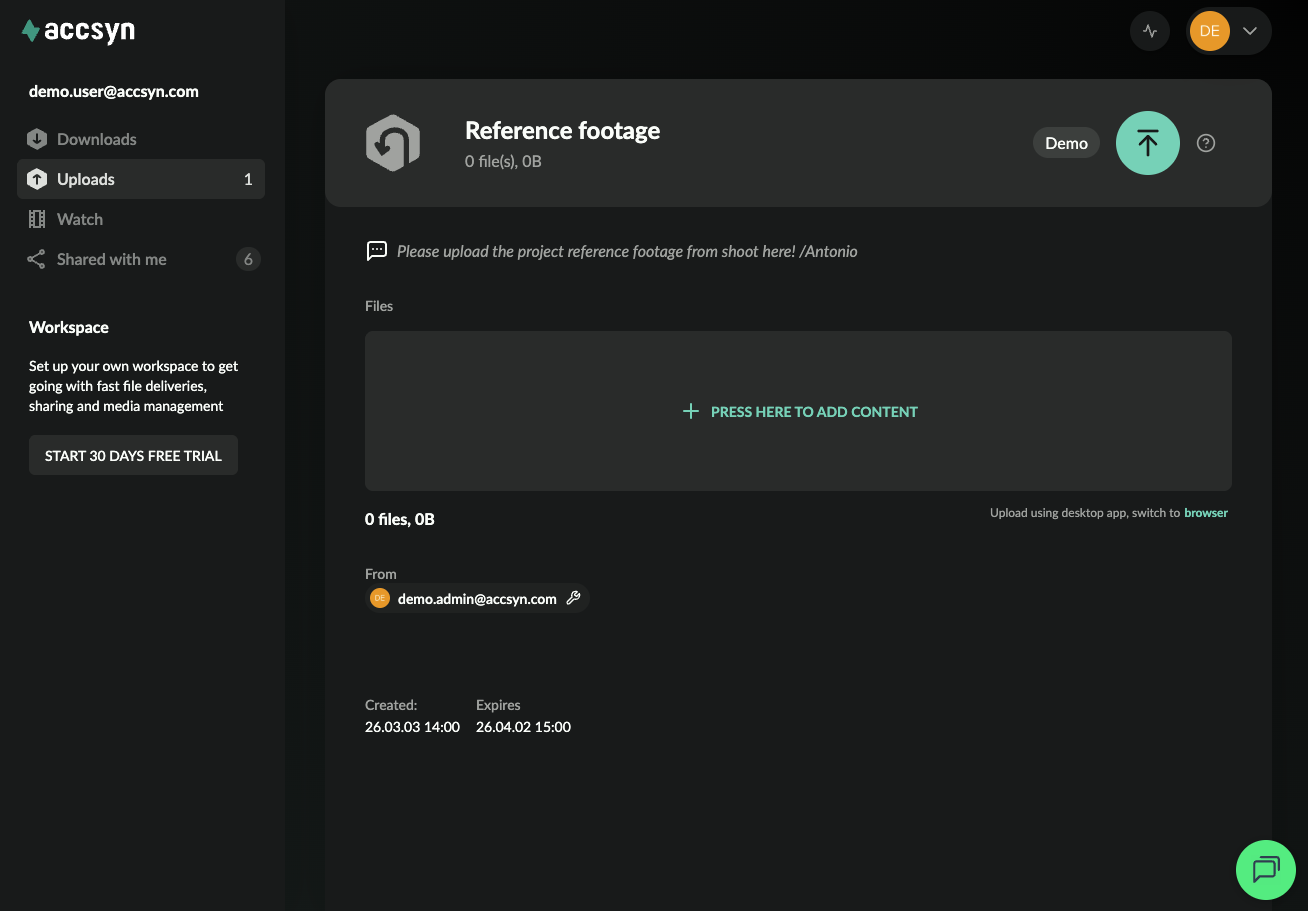Screen dimensions: 1308x911
Task: Start the 30 days free trial
Action: point(133,455)
